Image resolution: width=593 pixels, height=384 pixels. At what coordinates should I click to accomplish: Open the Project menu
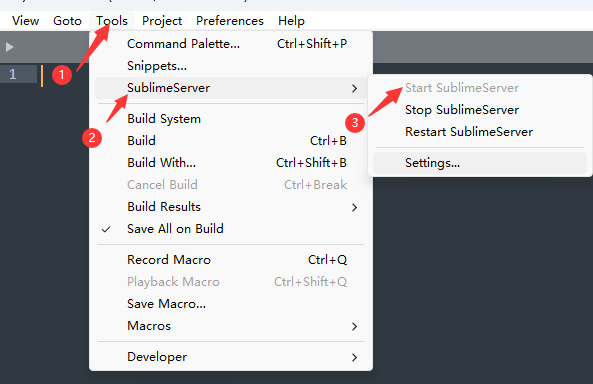162,21
